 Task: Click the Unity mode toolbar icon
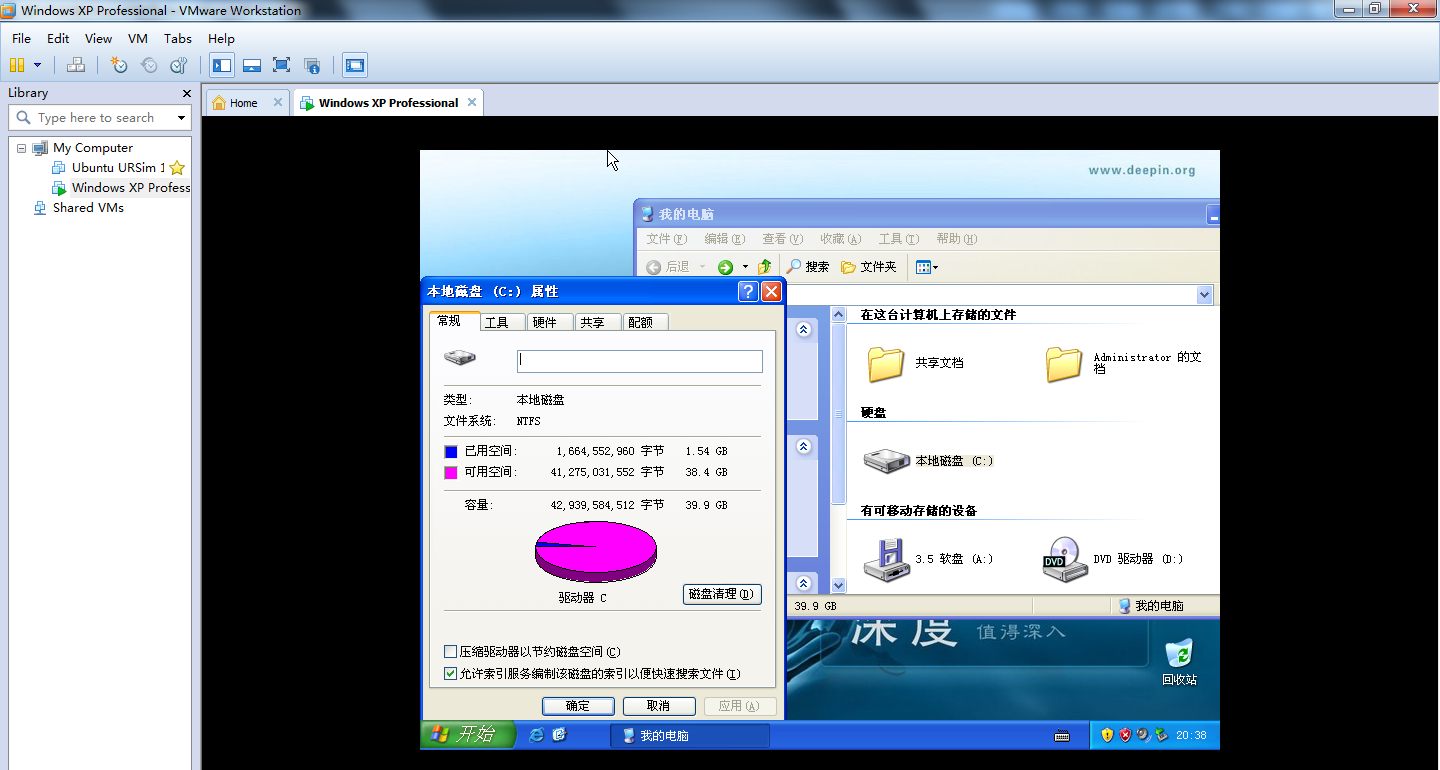[312, 65]
